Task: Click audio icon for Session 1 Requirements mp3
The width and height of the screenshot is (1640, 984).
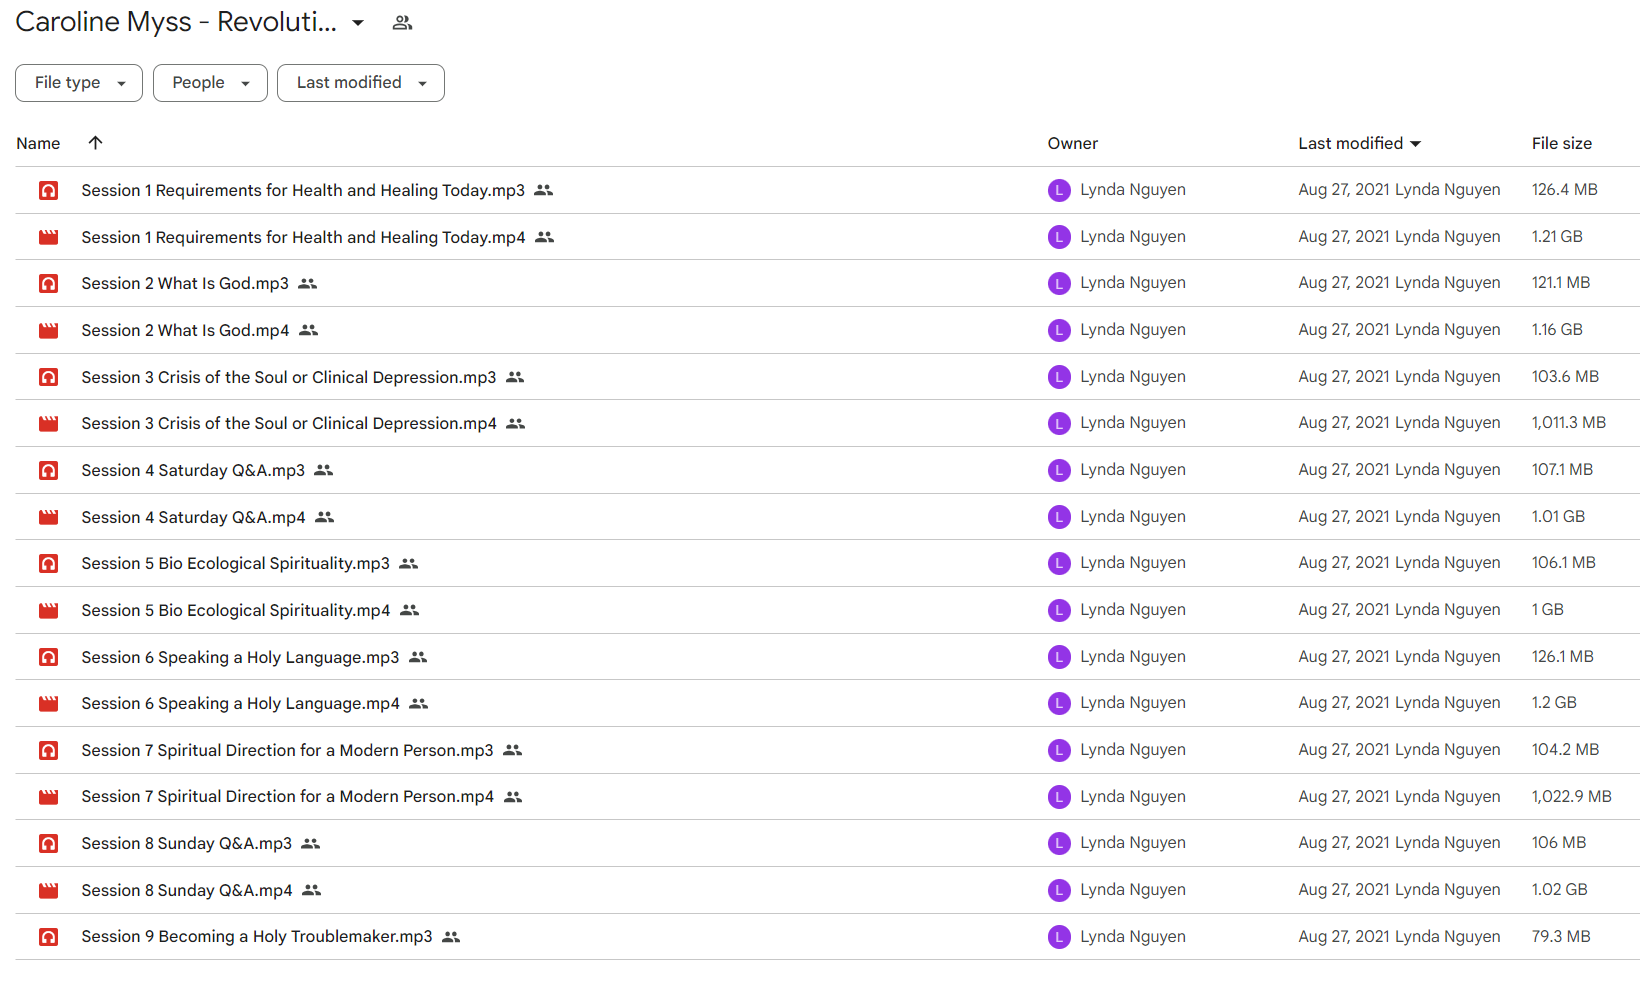Action: tap(48, 190)
